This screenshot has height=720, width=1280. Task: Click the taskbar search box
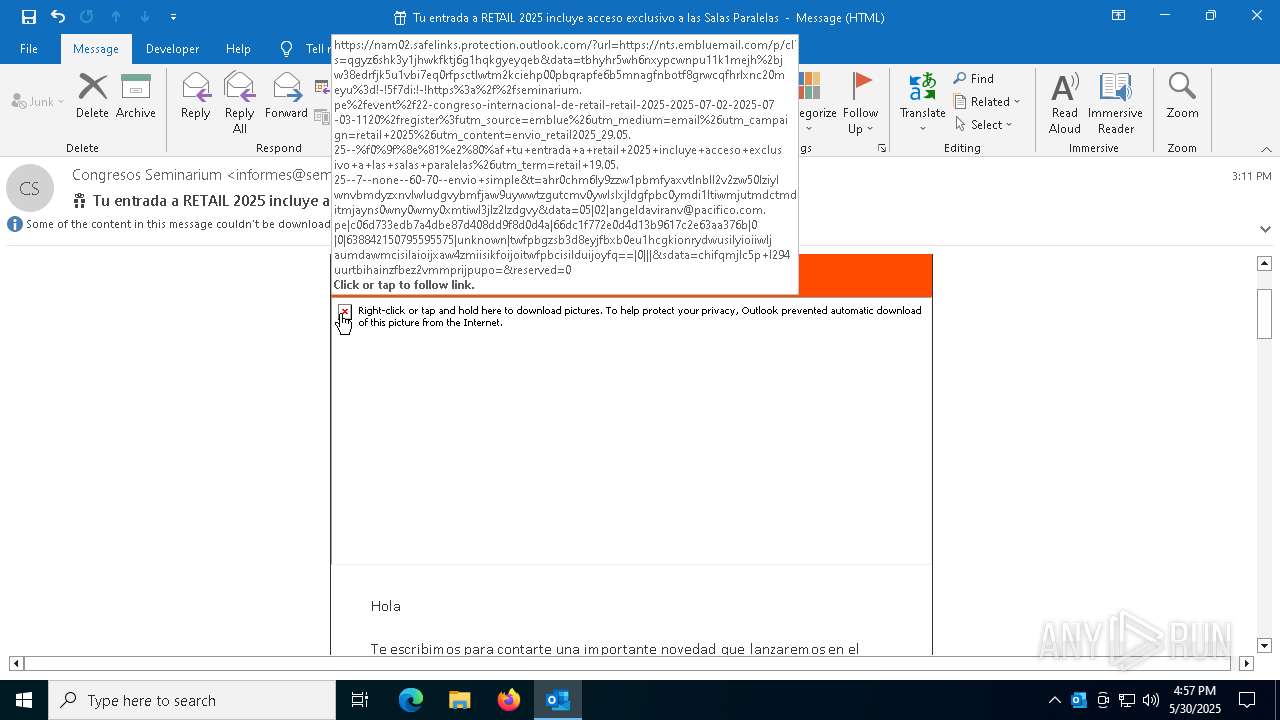click(192, 700)
